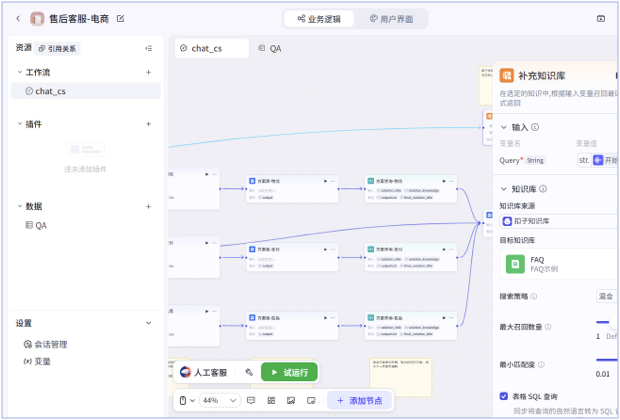Switch to 业务逻辑 view

click(x=317, y=19)
